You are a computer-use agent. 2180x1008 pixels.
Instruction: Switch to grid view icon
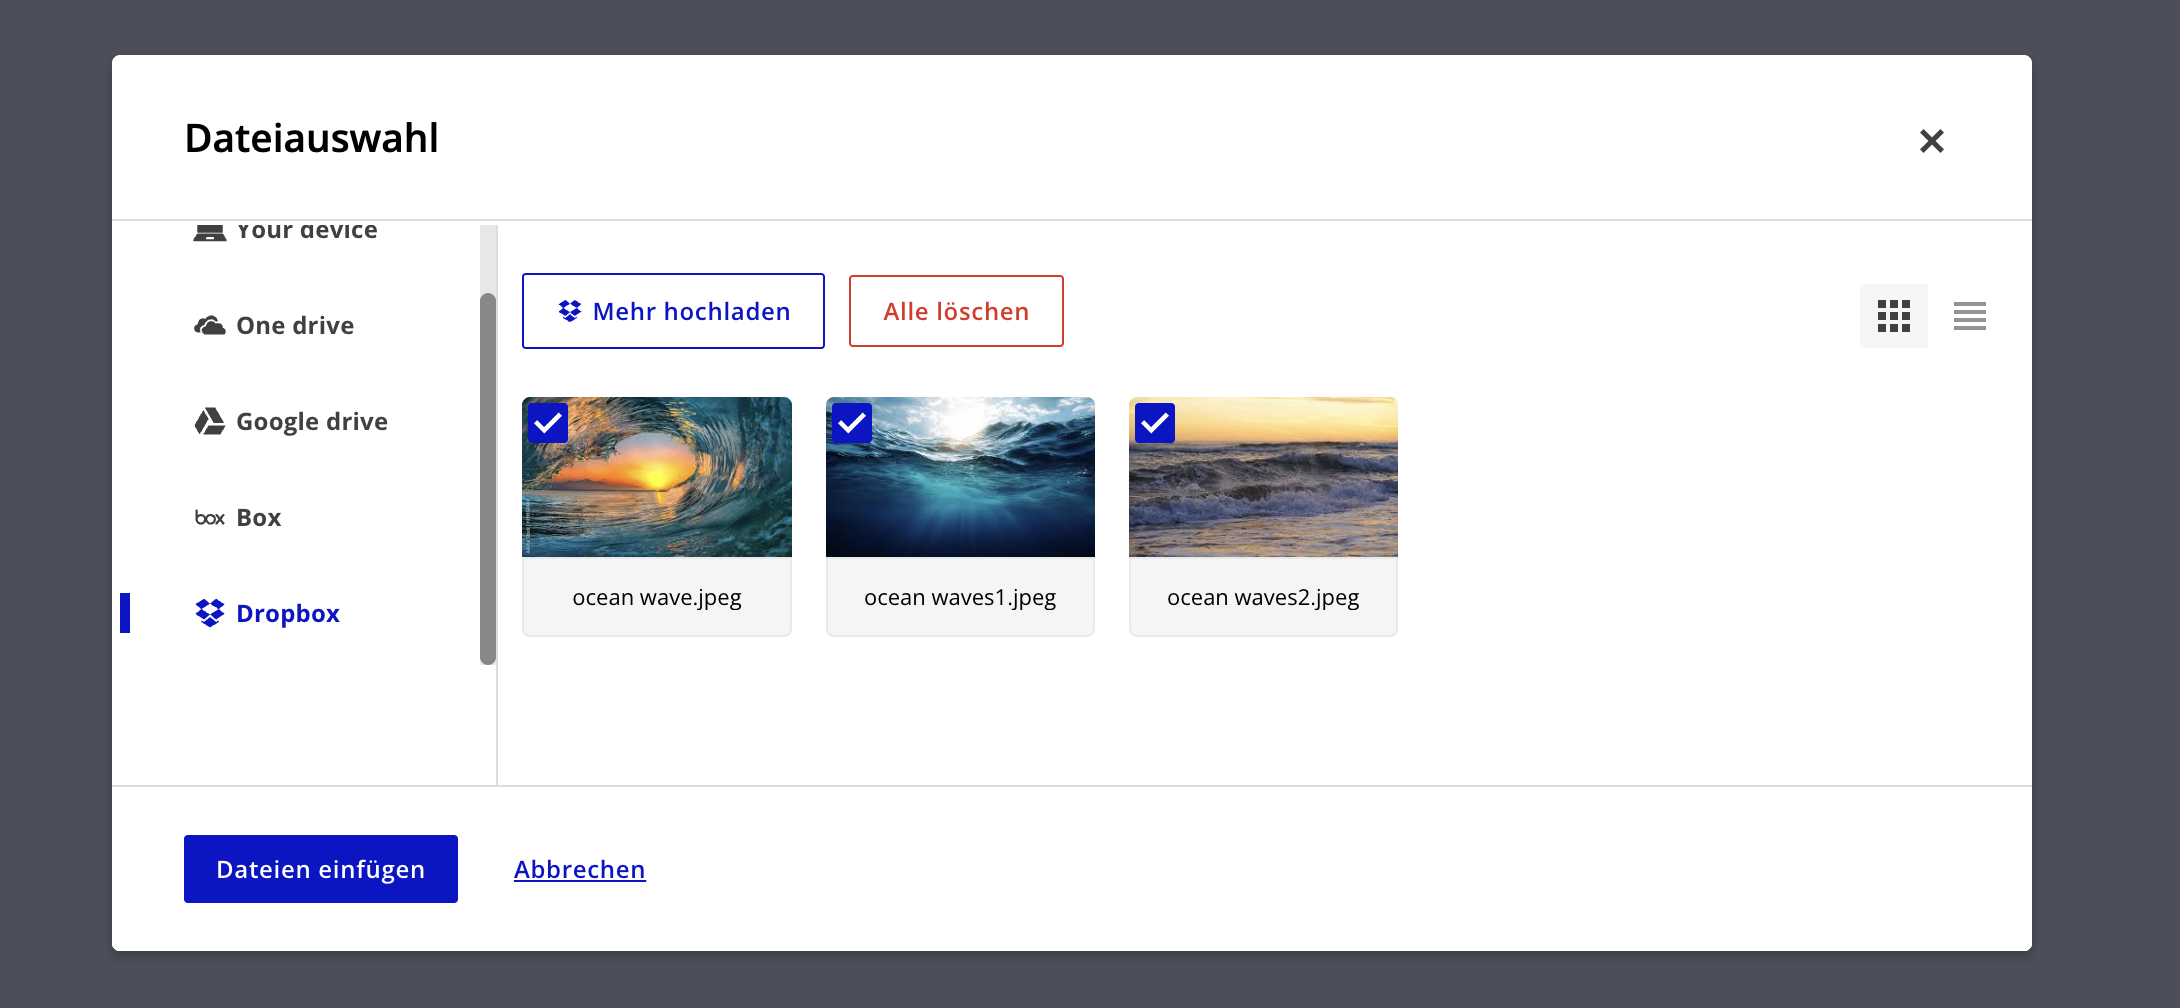pos(1893,316)
